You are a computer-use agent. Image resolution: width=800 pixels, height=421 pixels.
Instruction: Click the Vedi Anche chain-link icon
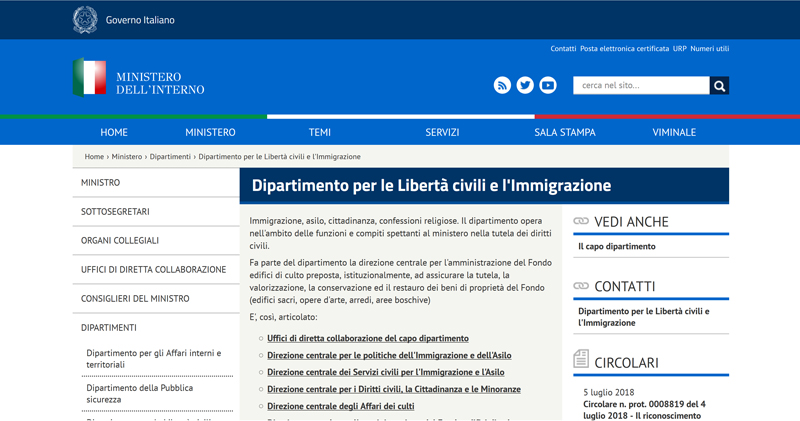click(x=581, y=221)
